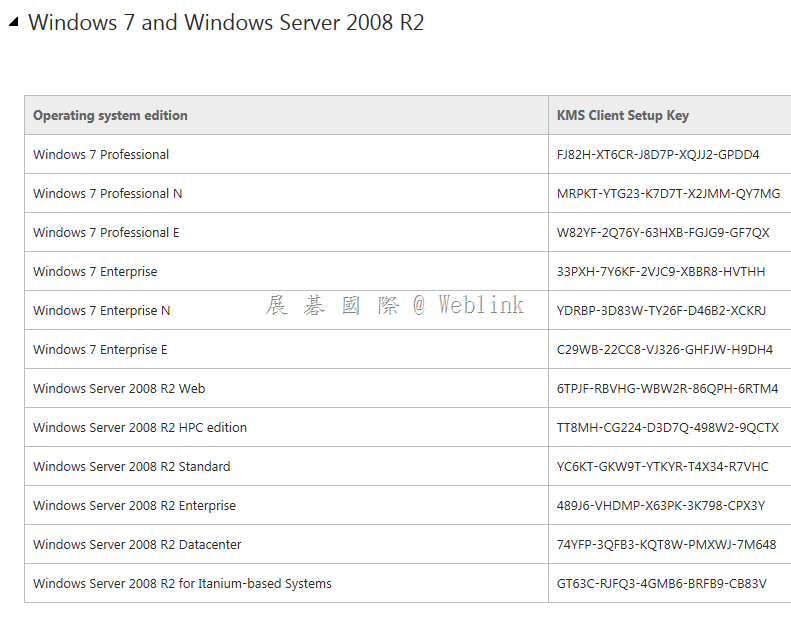Select key FJ82H-XT6CR-J8D7P-XQJJ2-GPDD4
The width and height of the screenshot is (791, 619).
pyautogui.click(x=658, y=155)
